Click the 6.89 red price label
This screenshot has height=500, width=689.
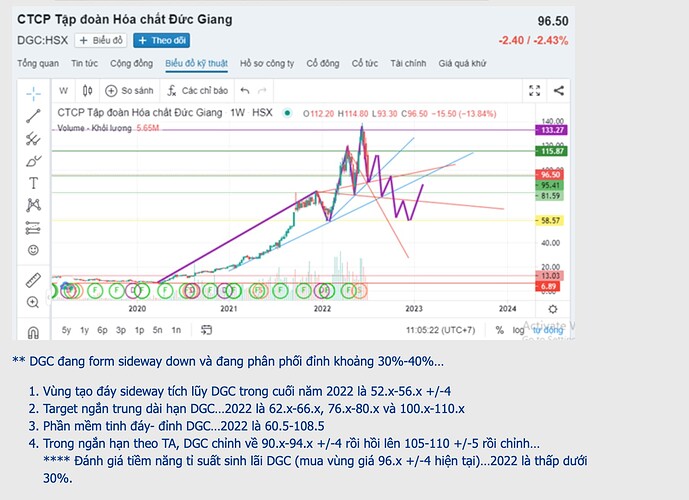coord(548,286)
